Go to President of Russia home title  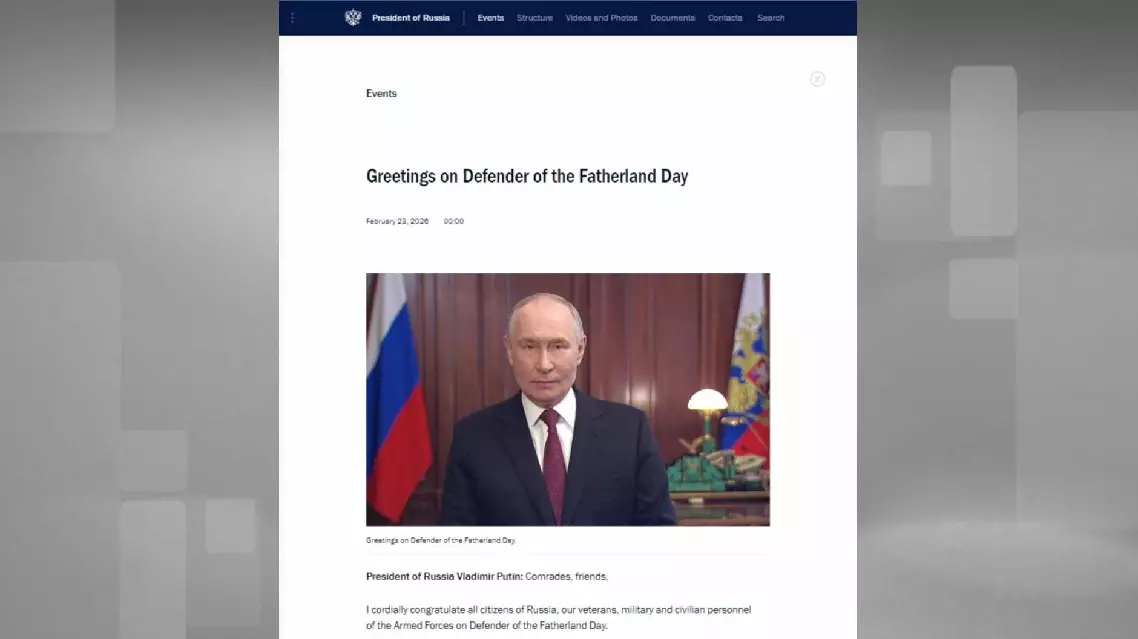tap(410, 18)
